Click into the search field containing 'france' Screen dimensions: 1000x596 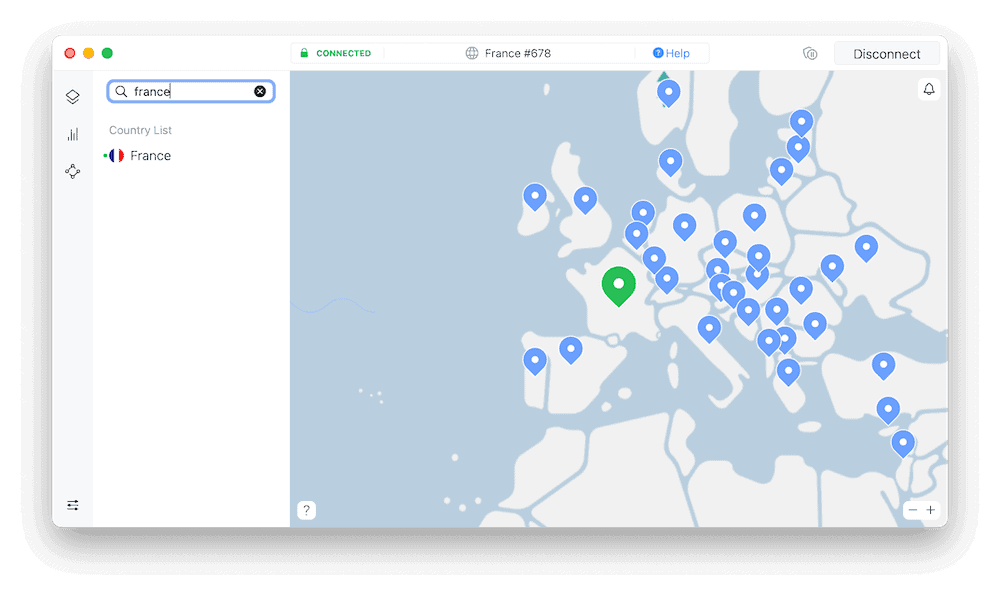click(191, 91)
